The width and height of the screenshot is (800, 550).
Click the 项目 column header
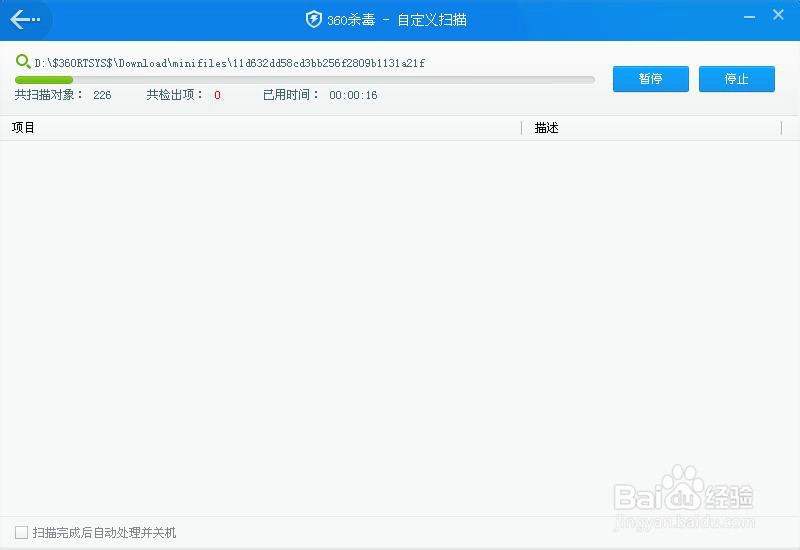(x=23, y=128)
